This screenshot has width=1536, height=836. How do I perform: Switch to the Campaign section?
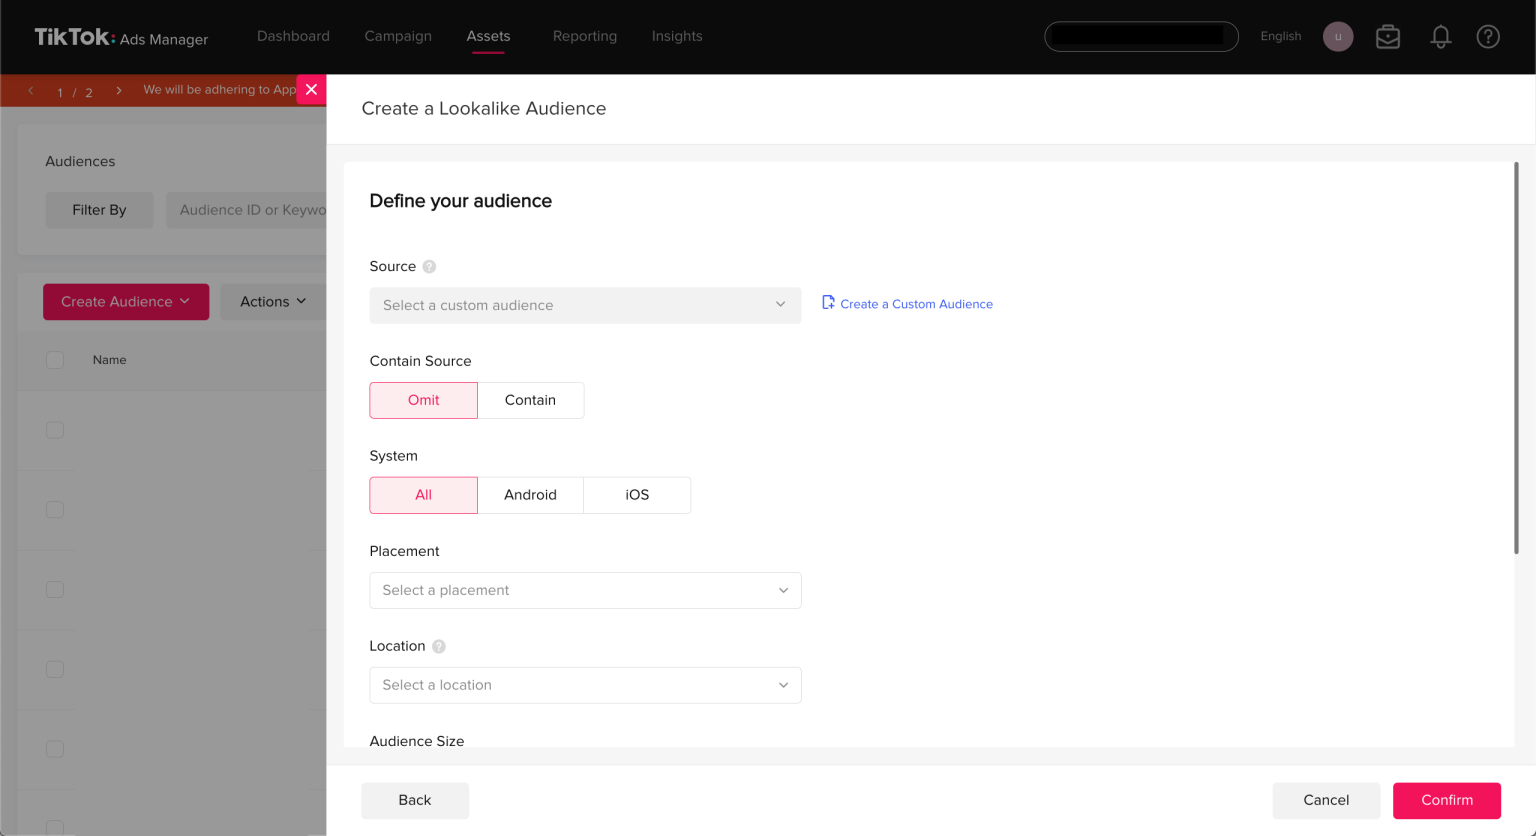coord(398,36)
